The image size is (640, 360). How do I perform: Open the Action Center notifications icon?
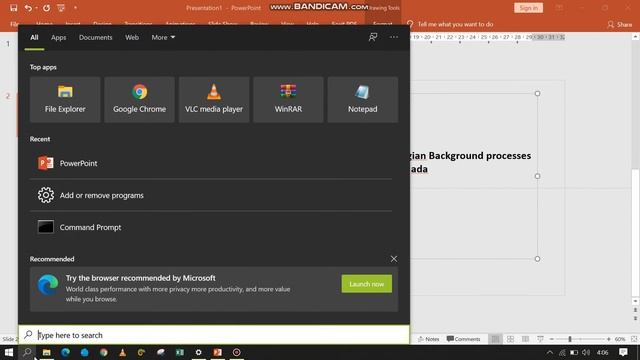[623, 352]
